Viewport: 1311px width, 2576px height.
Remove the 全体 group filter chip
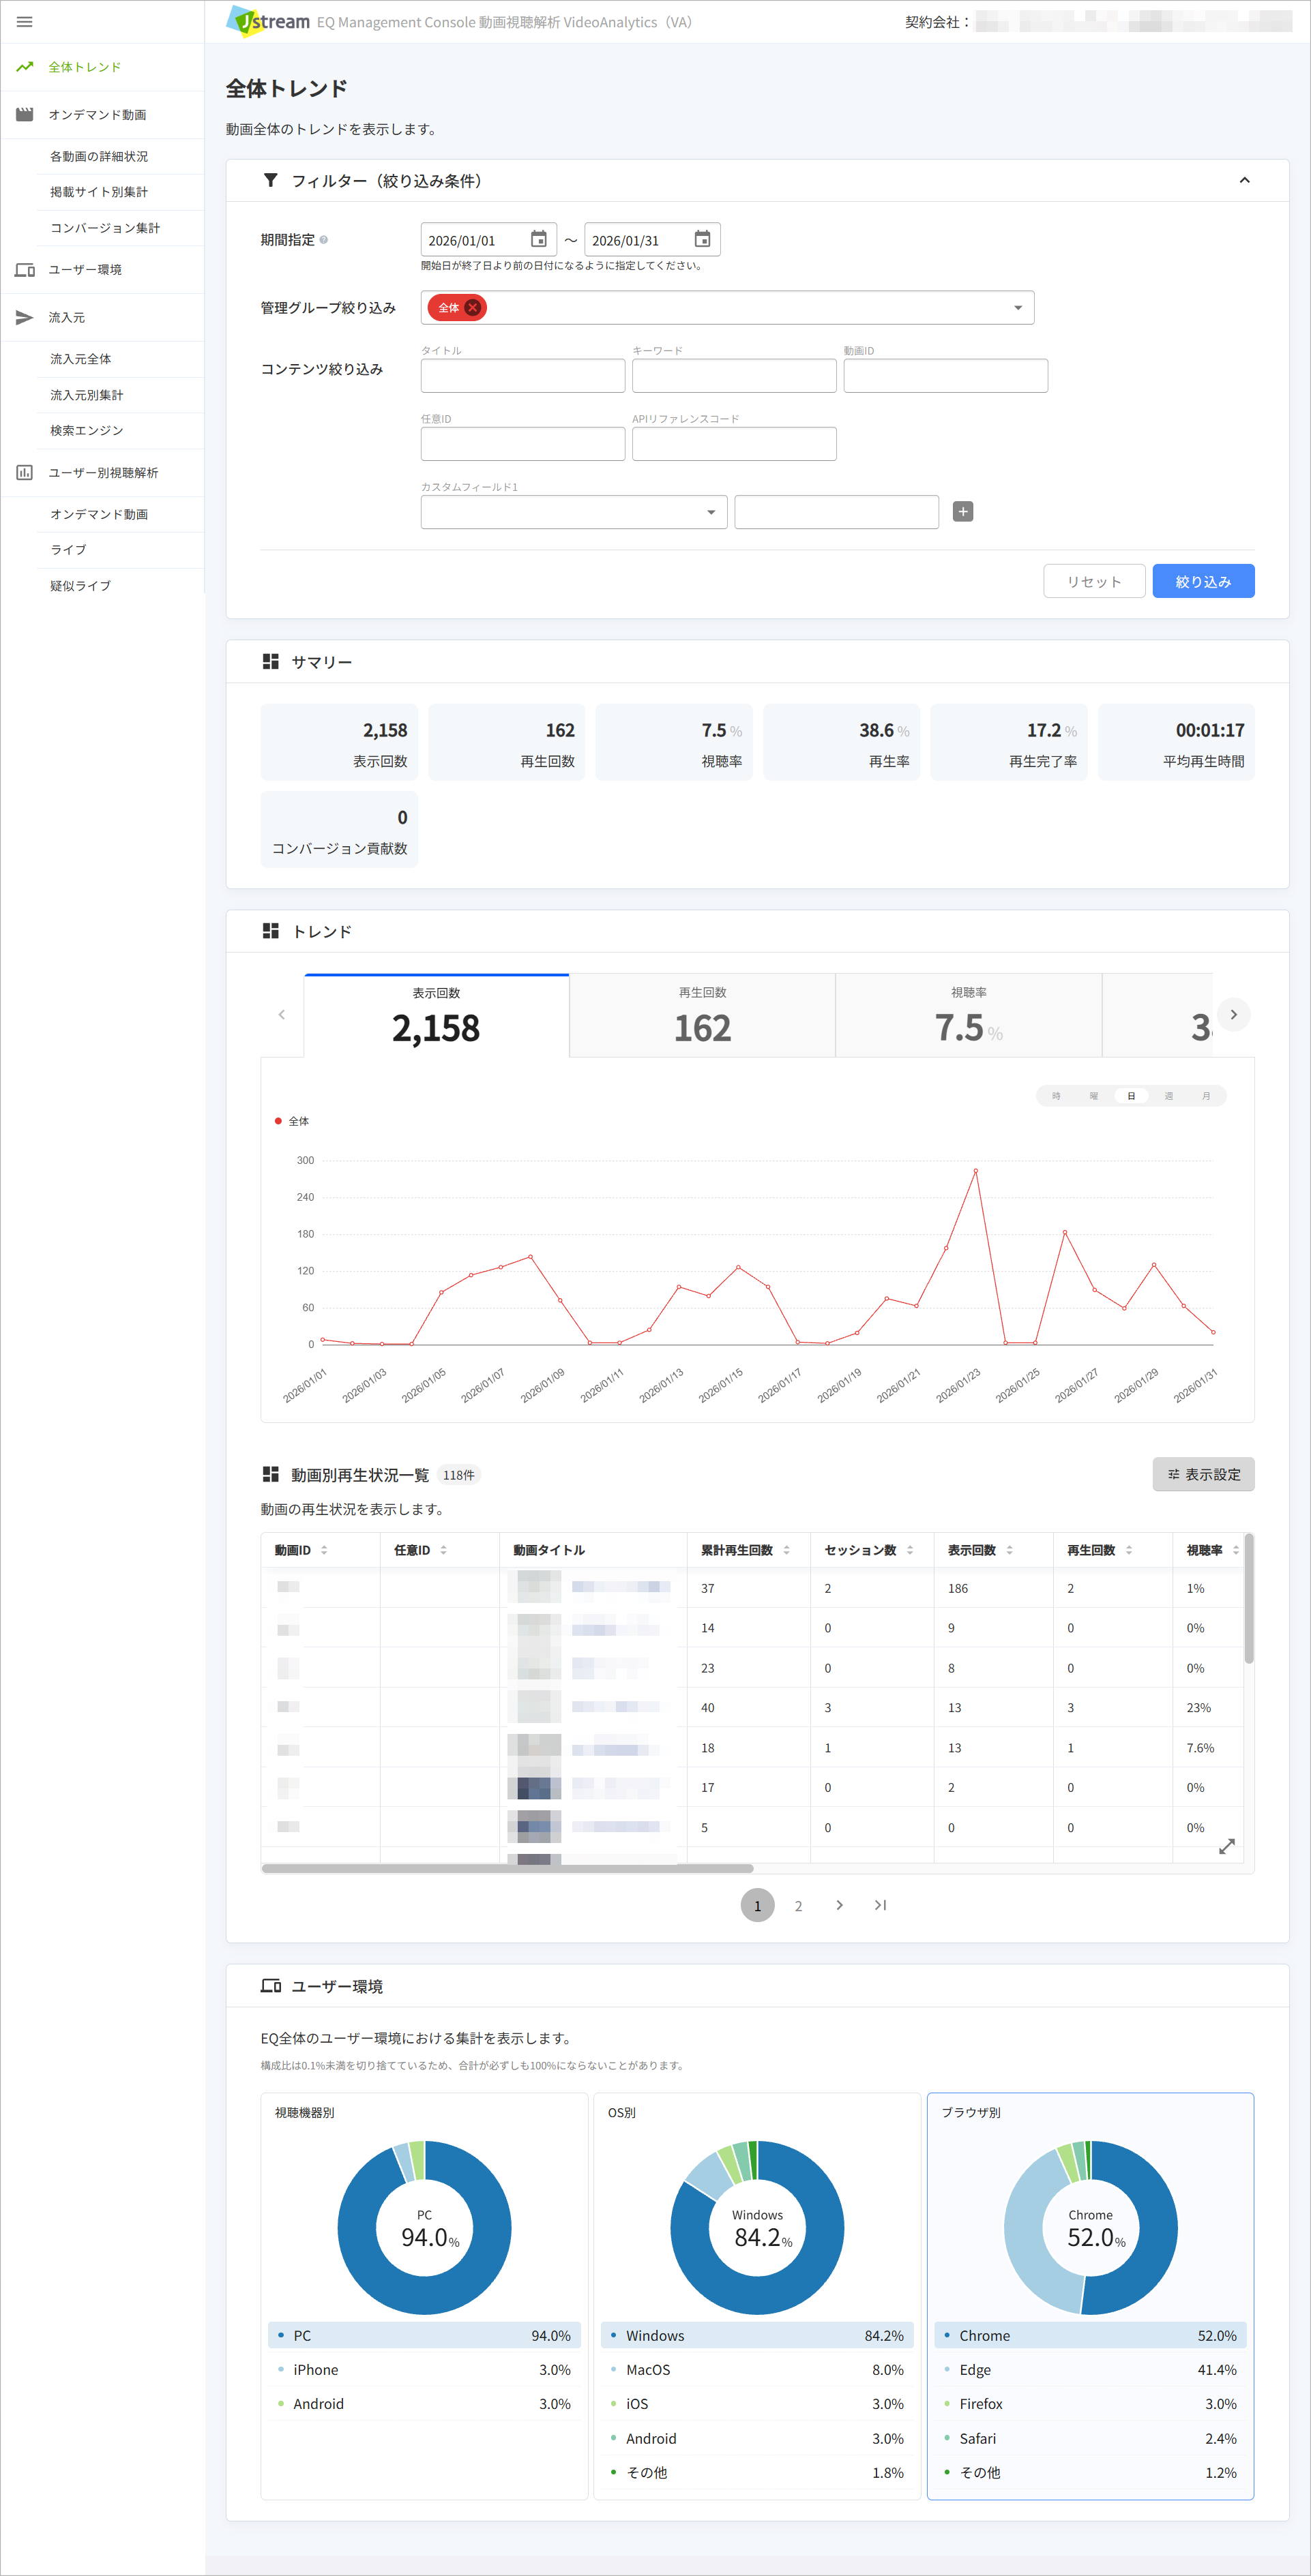[x=473, y=308]
